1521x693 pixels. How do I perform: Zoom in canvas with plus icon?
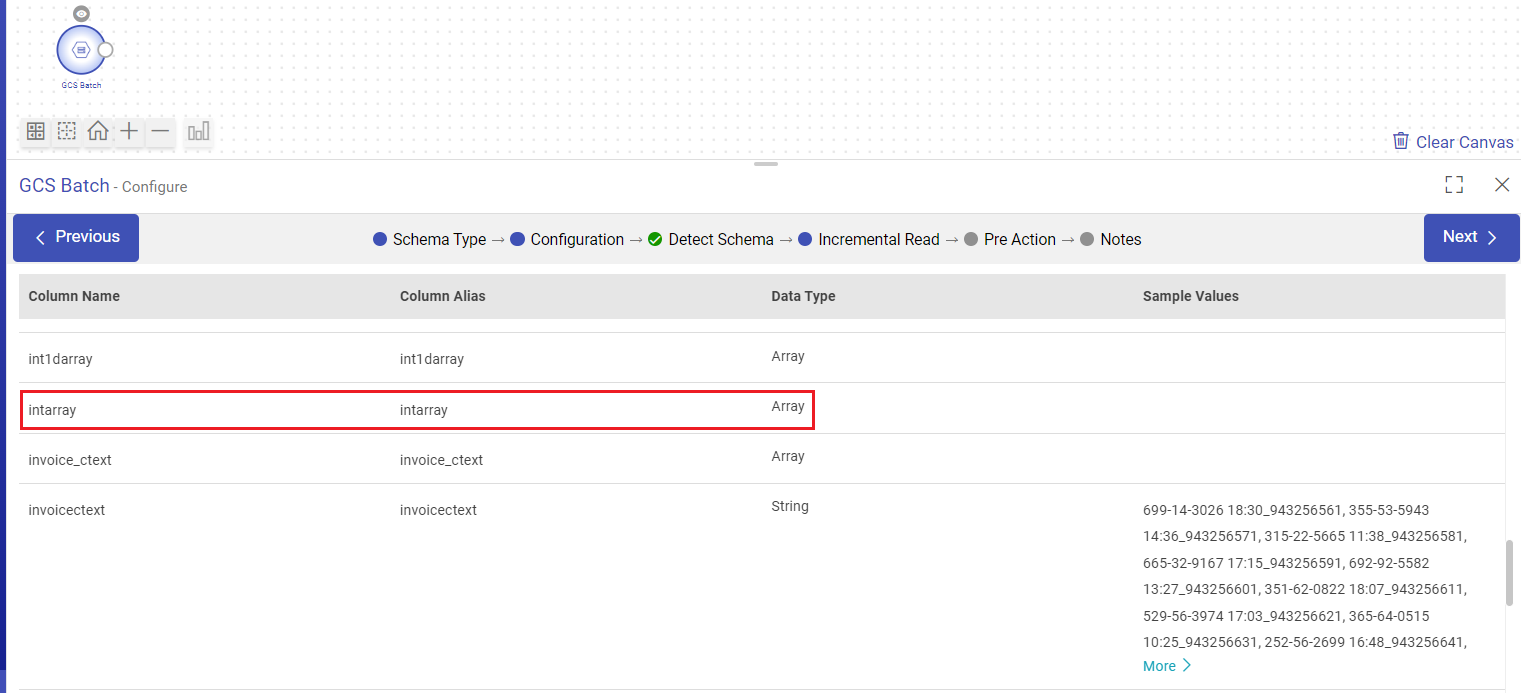click(129, 131)
